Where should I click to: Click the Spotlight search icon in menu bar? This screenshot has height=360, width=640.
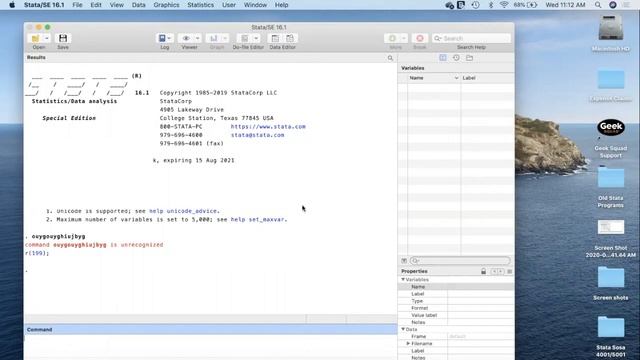598,5
